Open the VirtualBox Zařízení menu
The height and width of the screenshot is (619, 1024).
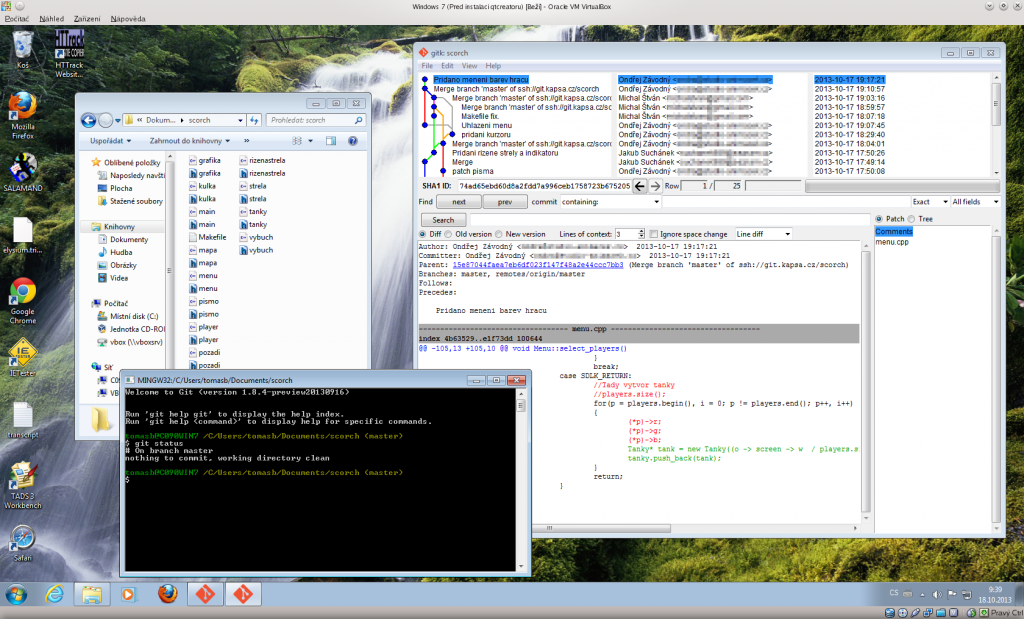[87, 19]
